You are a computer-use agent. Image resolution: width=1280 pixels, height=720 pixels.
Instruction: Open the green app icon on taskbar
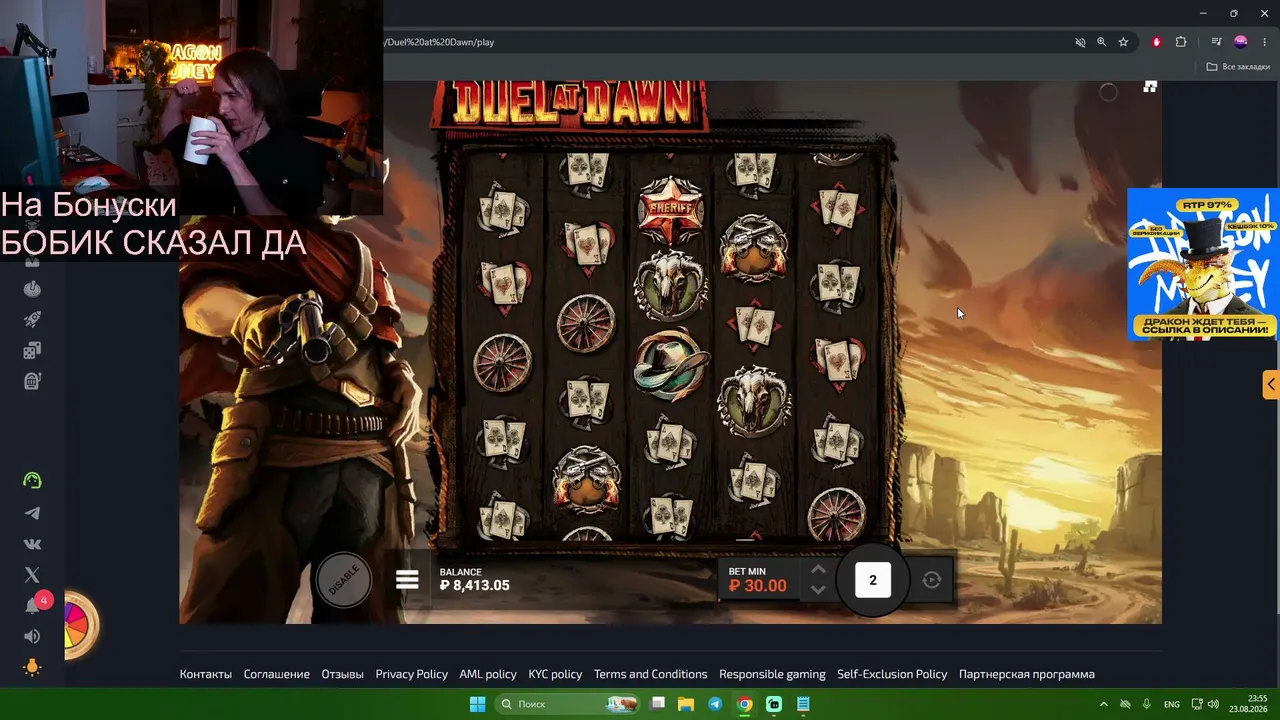click(774, 704)
